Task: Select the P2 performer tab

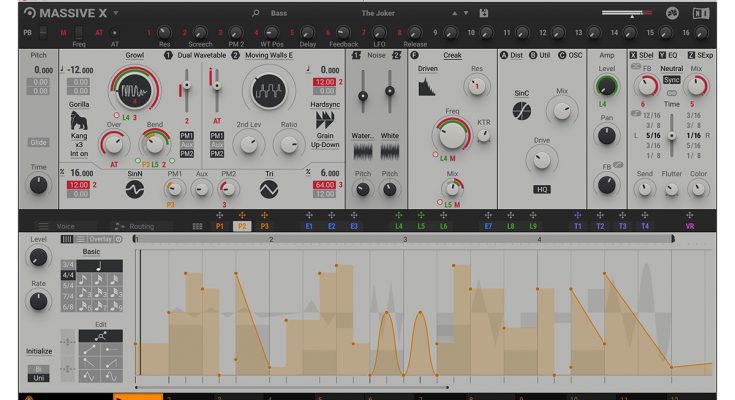Action: pos(242,227)
